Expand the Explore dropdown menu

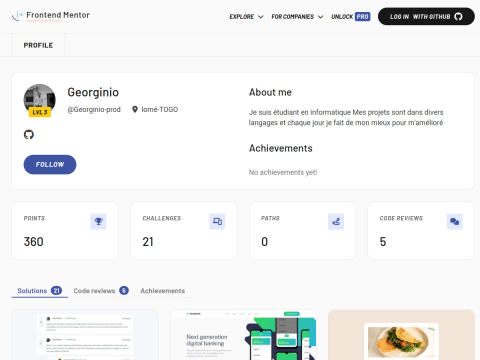point(246,17)
